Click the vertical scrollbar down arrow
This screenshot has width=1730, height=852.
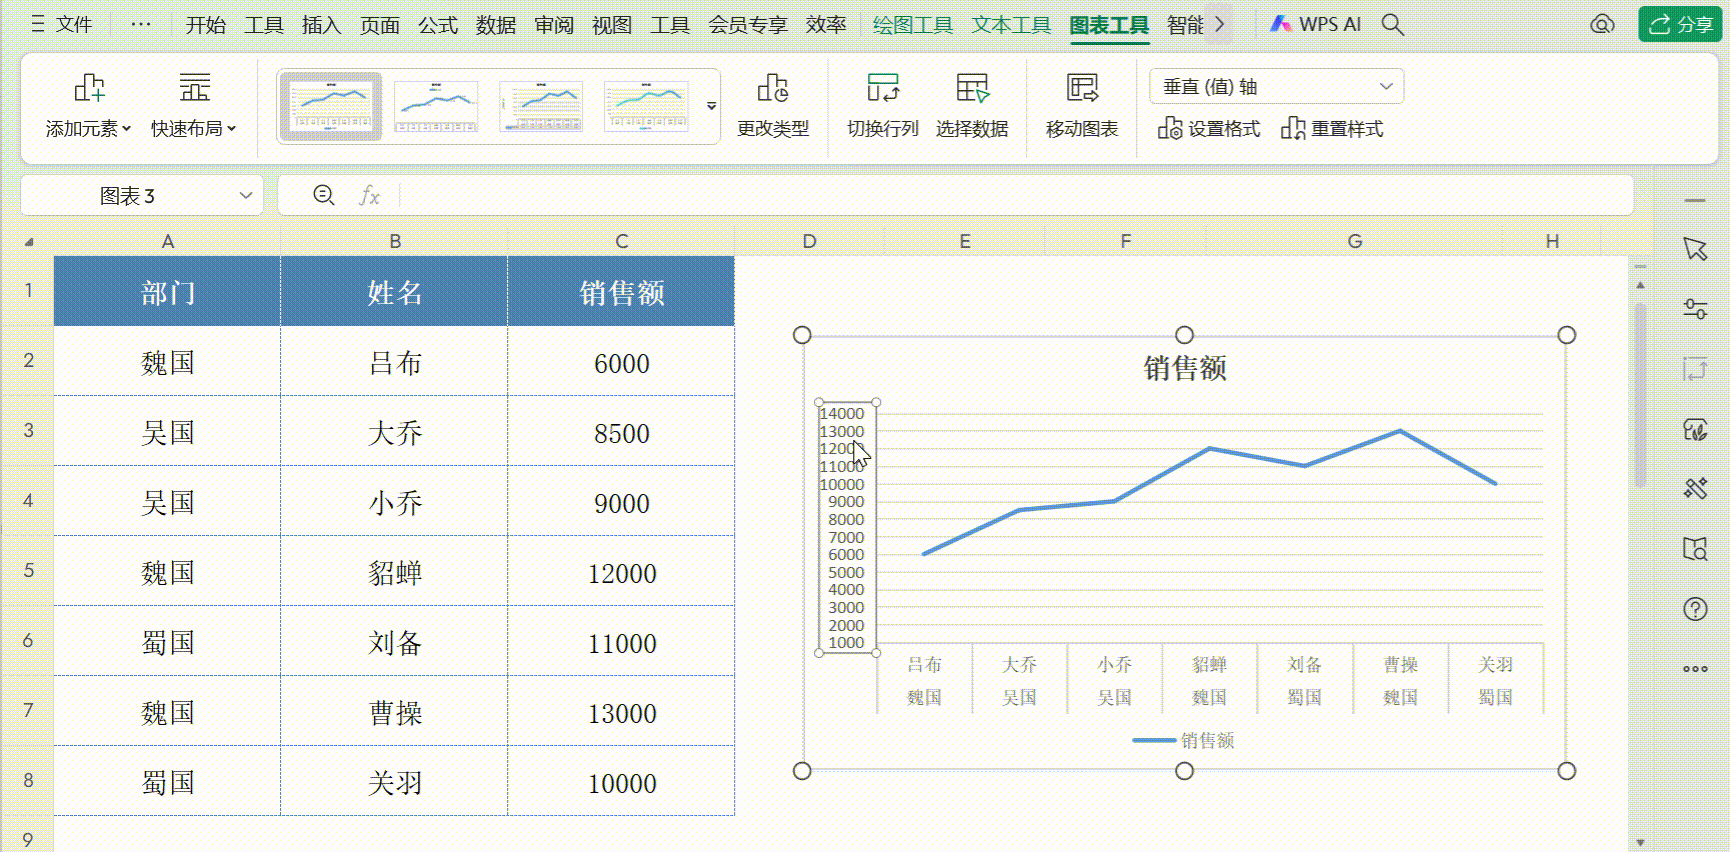coord(1640,842)
